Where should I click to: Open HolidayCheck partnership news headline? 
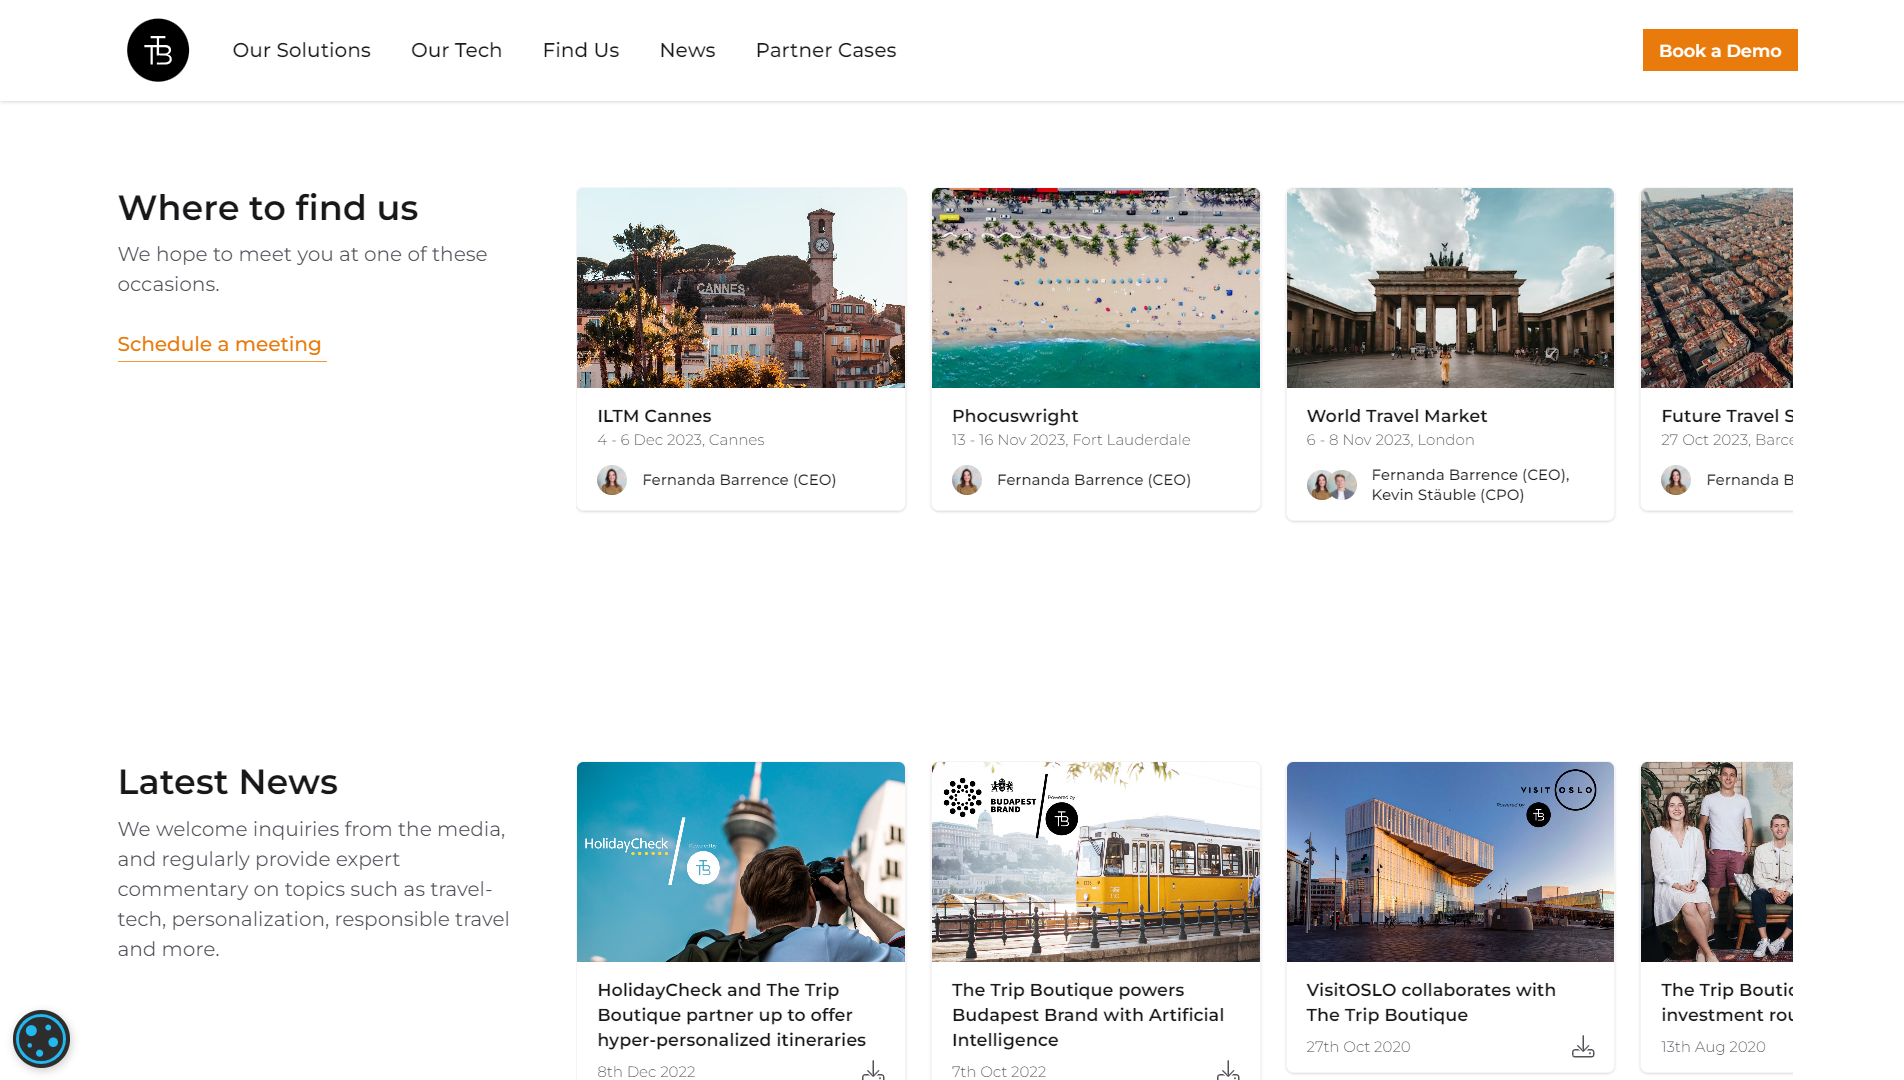[x=732, y=1014]
